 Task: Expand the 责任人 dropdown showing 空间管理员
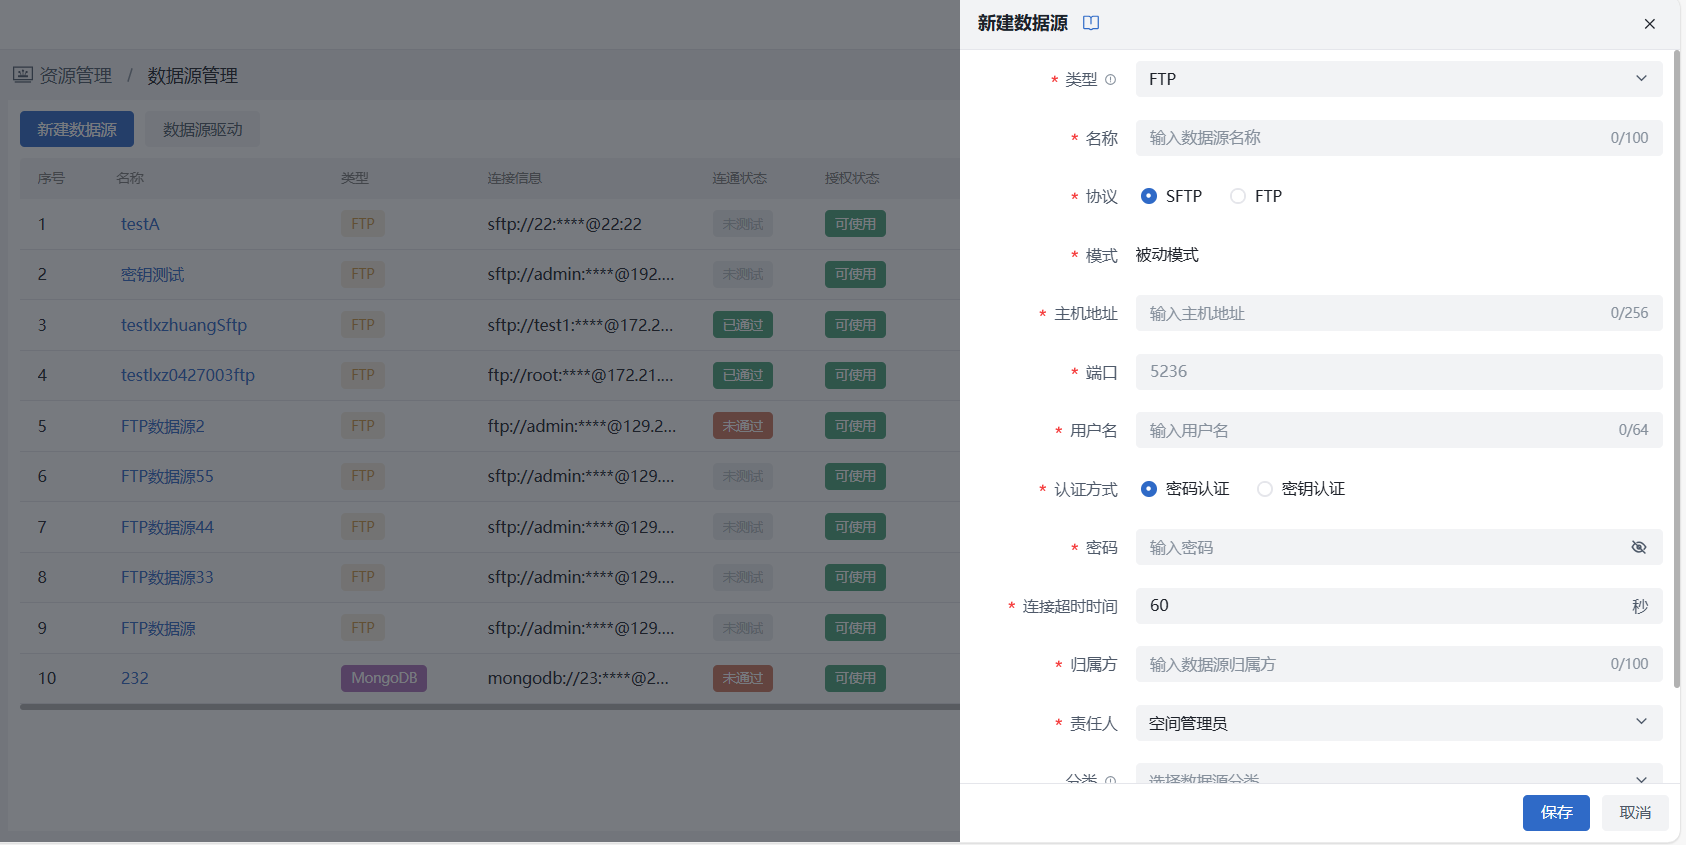coord(1399,723)
